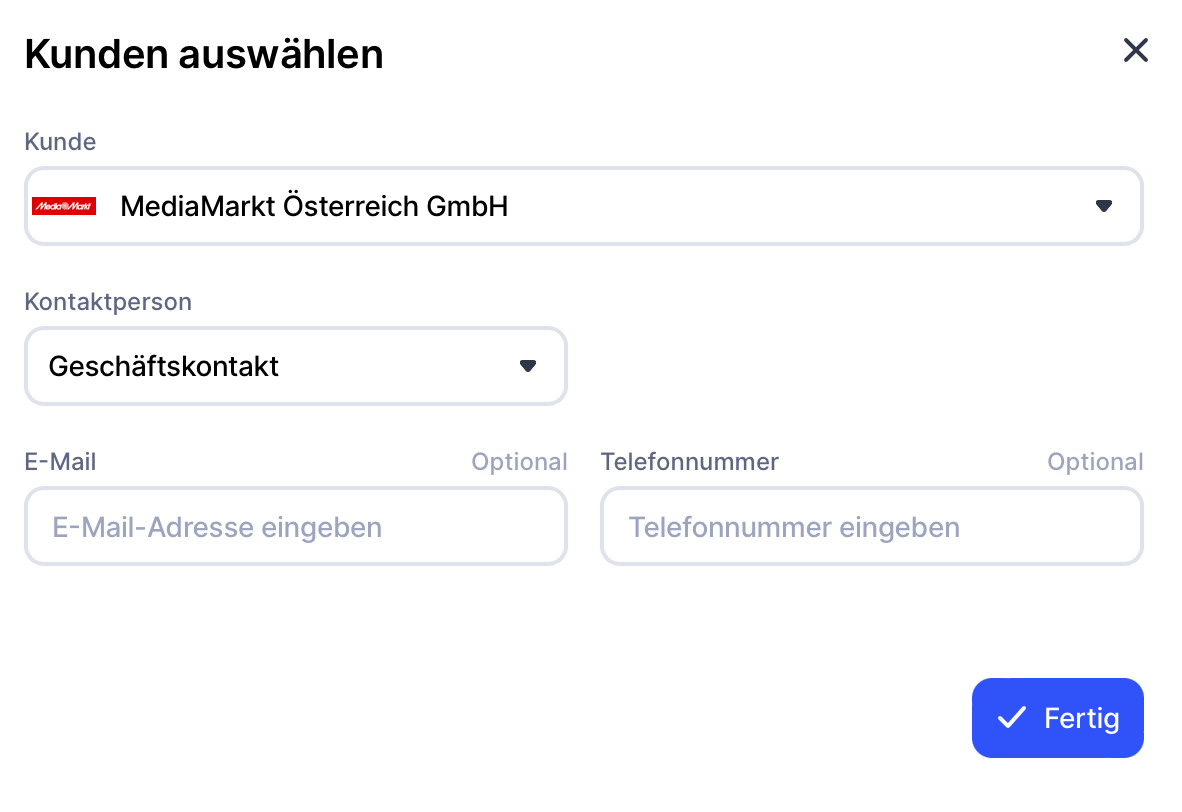Close the Kunden auswählen dialog

click(1135, 51)
